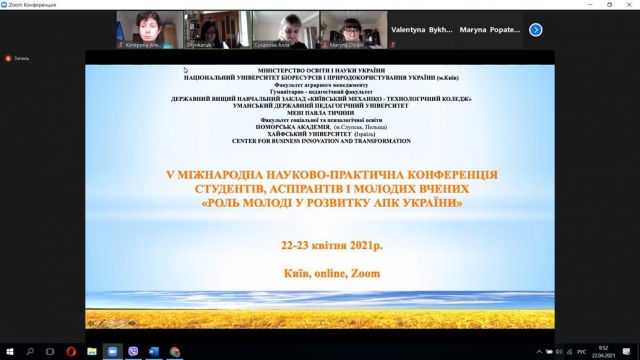Open the notification center icon
Viewport: 640px width, 360px height.
(x=627, y=352)
